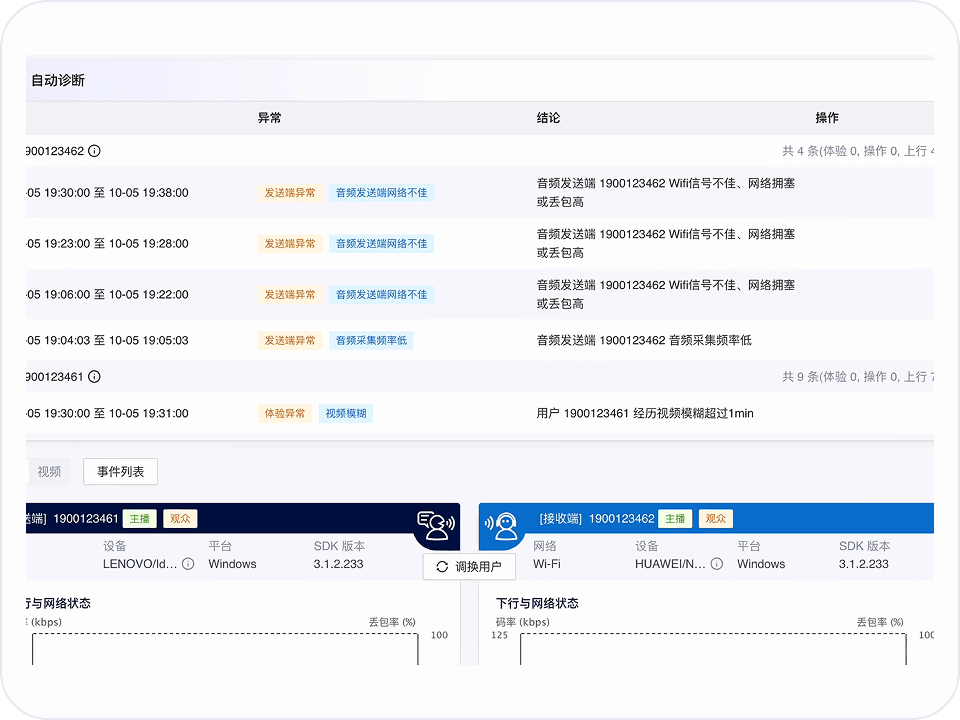This screenshot has height=720, width=960.
Task: Click the HUAWEI/N… device value
Action: click(670, 564)
